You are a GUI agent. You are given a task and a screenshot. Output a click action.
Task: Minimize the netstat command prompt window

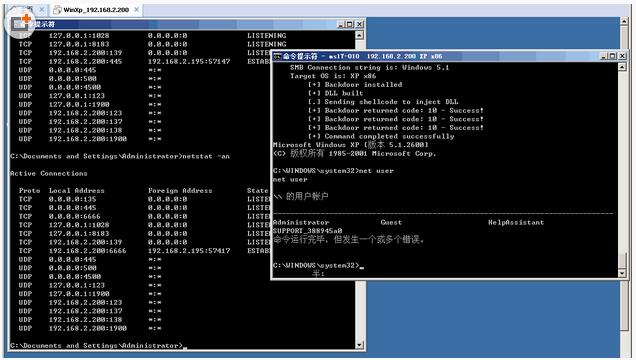click(341, 24)
